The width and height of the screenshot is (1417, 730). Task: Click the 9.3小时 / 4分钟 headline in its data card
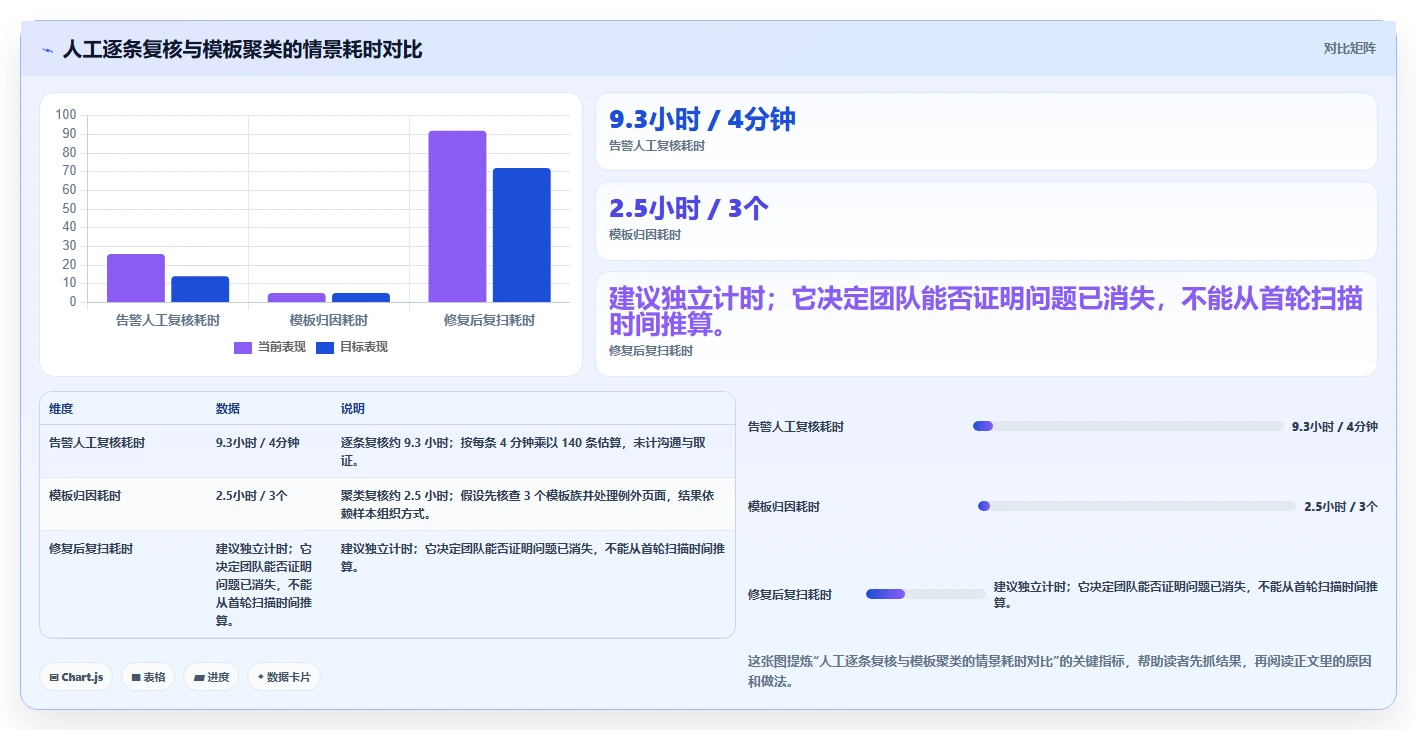point(702,119)
